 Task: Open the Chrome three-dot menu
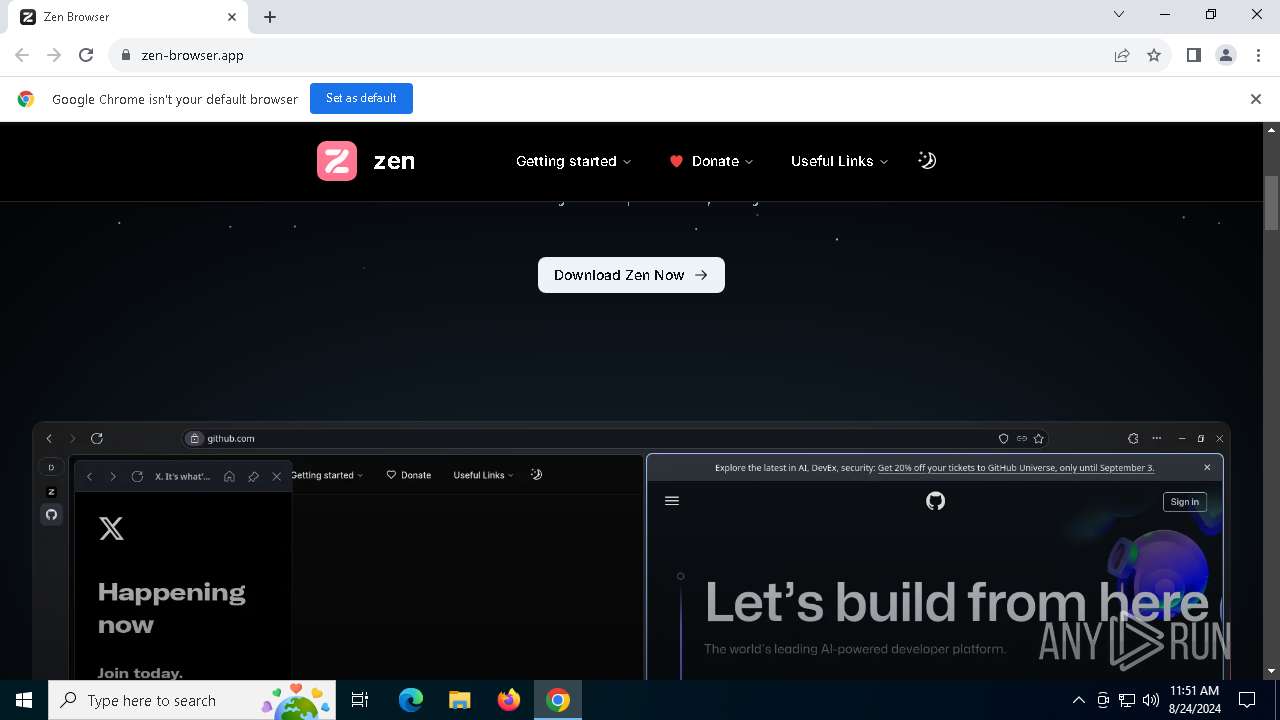point(1257,55)
